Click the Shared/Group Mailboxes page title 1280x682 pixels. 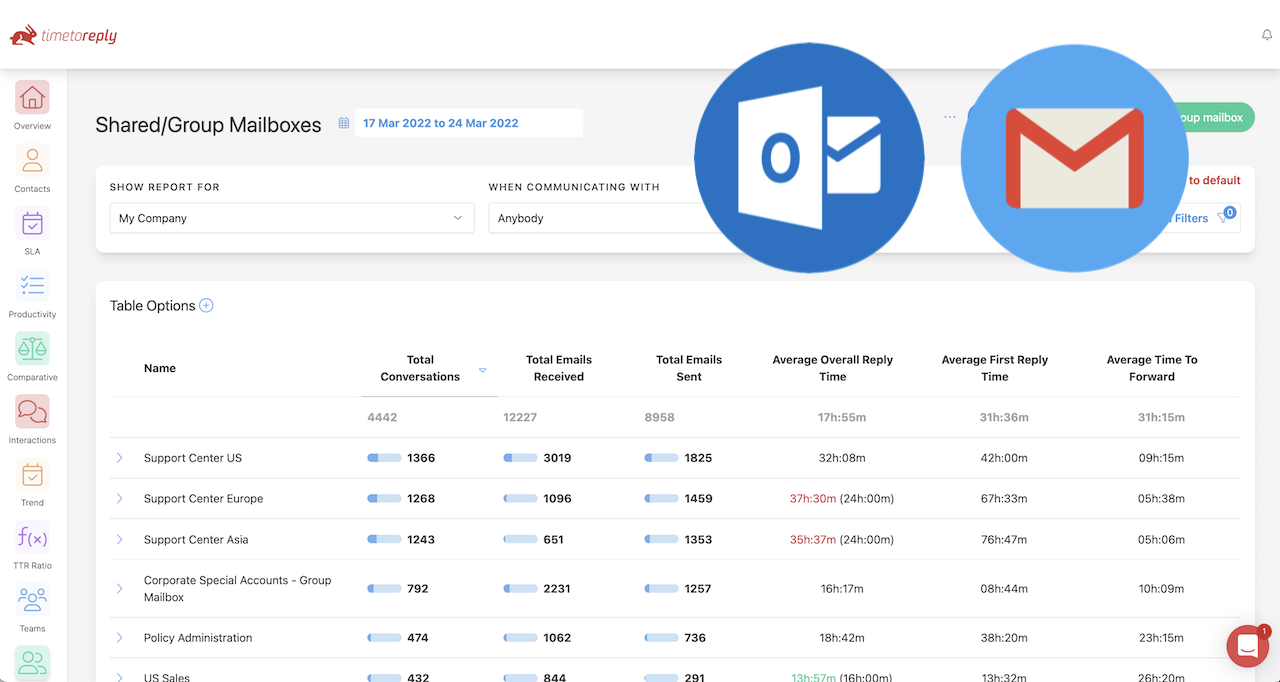[208, 125]
